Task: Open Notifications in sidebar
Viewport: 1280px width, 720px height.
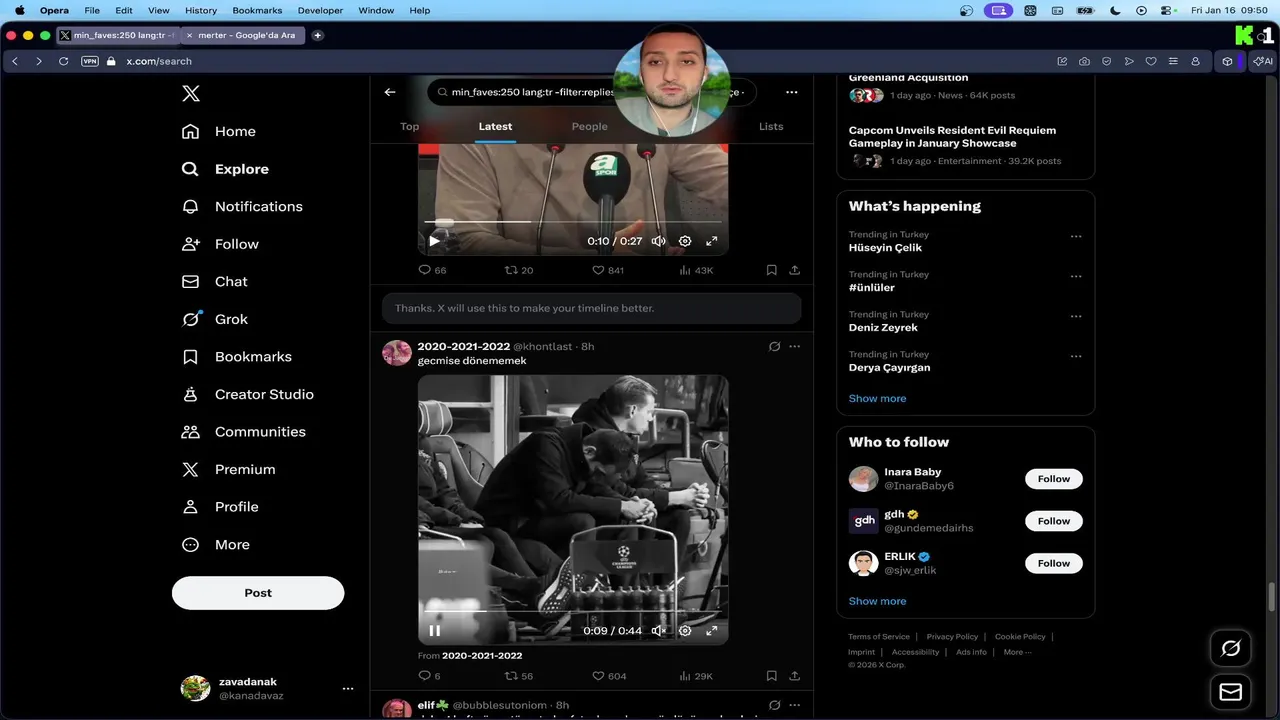Action: (x=242, y=206)
